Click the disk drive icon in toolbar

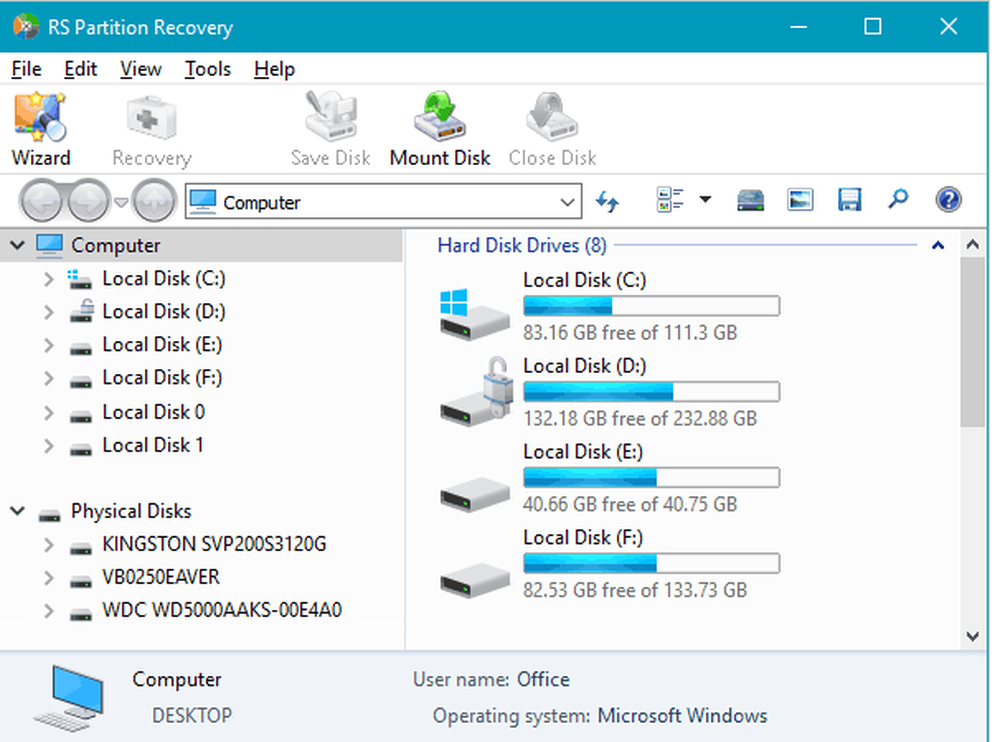(751, 200)
